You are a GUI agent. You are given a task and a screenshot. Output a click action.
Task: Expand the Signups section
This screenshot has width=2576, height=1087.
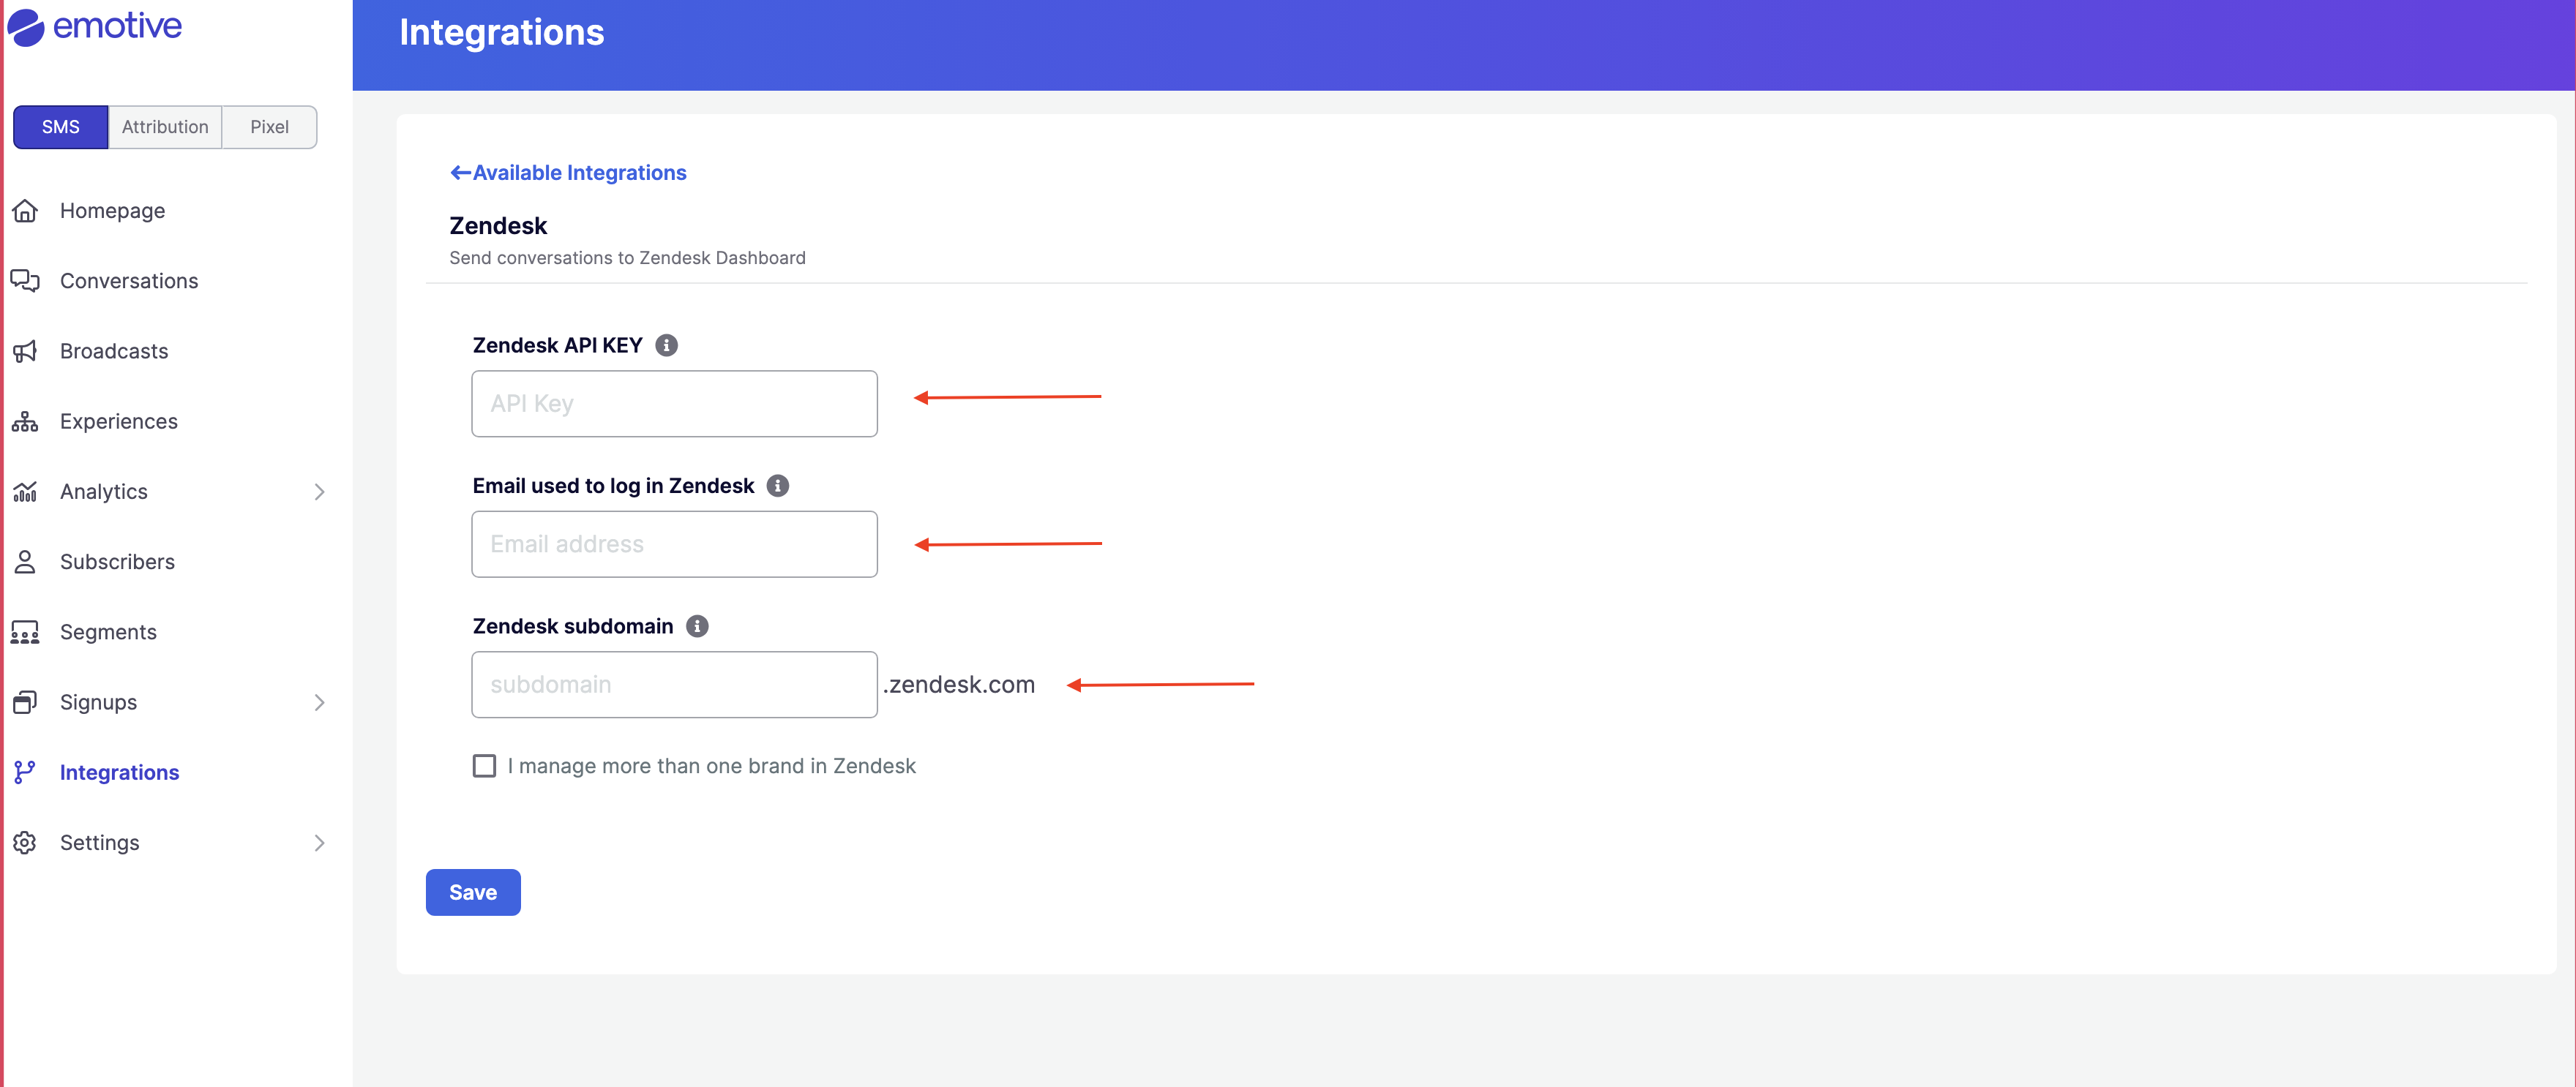(319, 702)
